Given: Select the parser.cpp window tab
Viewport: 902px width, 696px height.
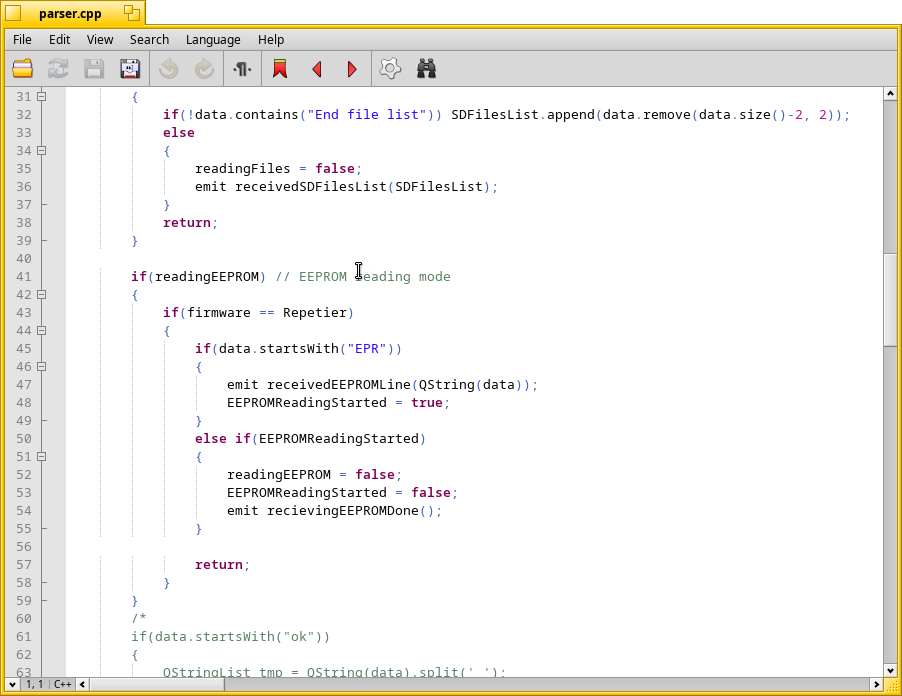Looking at the screenshot, I should [x=70, y=14].
